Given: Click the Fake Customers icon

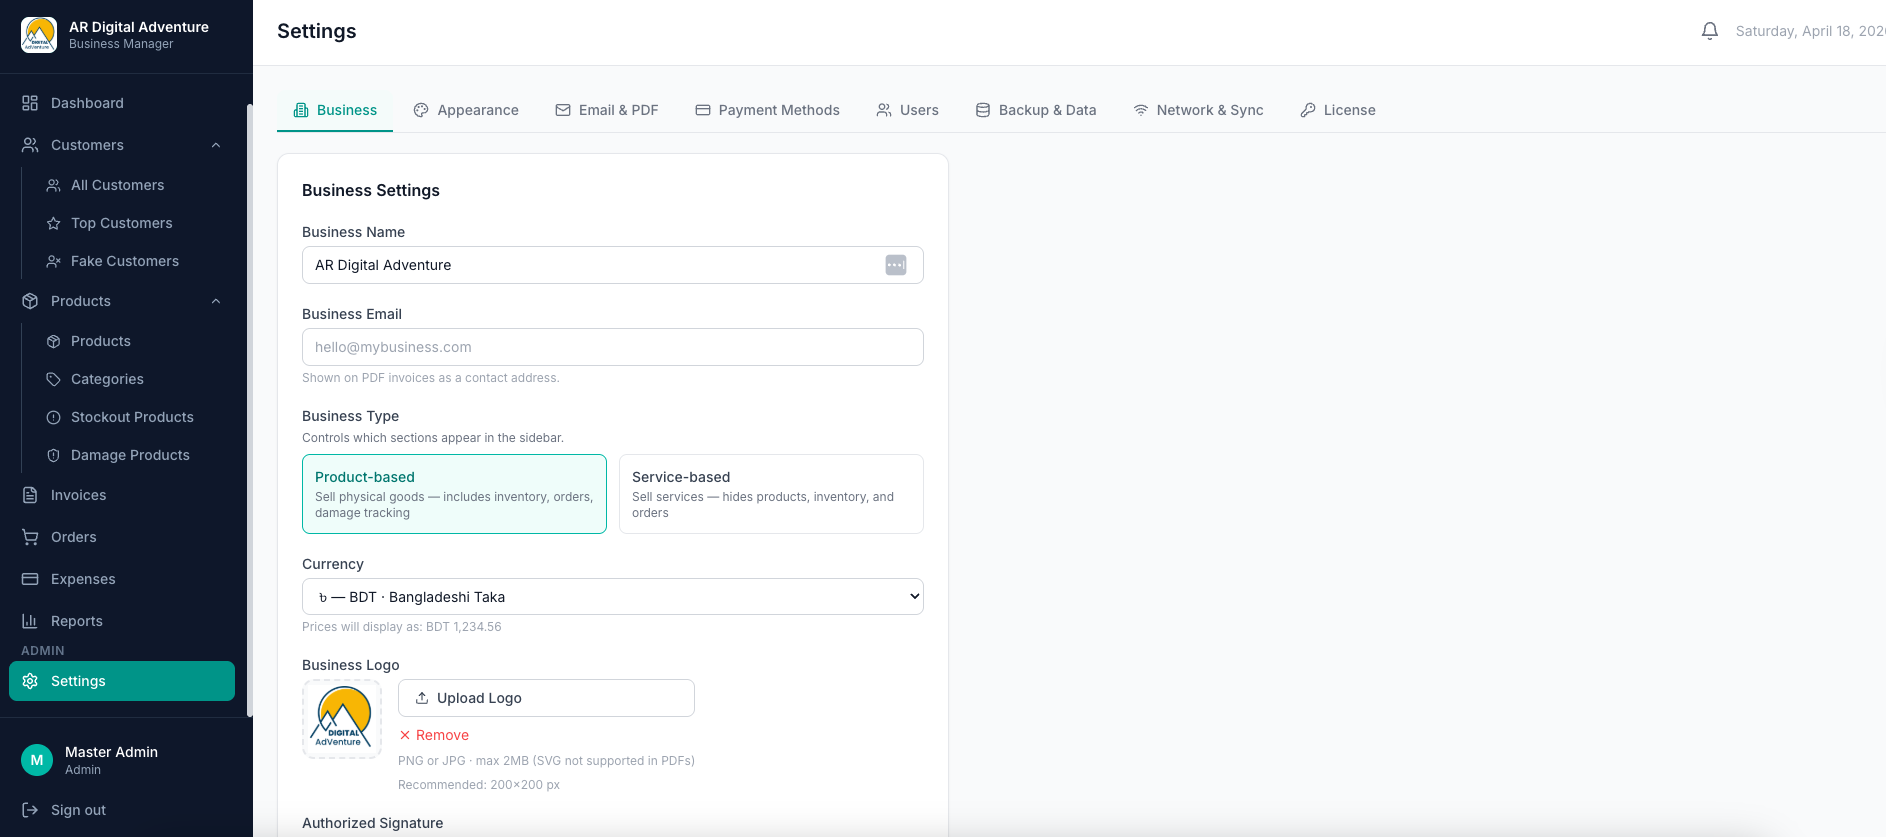Looking at the screenshot, I should [54, 261].
